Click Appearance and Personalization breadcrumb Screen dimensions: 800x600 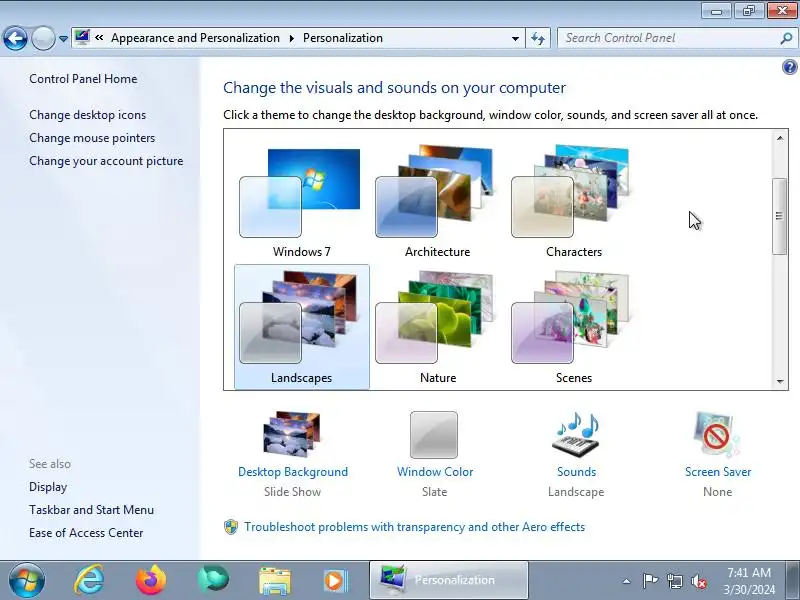tap(195, 38)
